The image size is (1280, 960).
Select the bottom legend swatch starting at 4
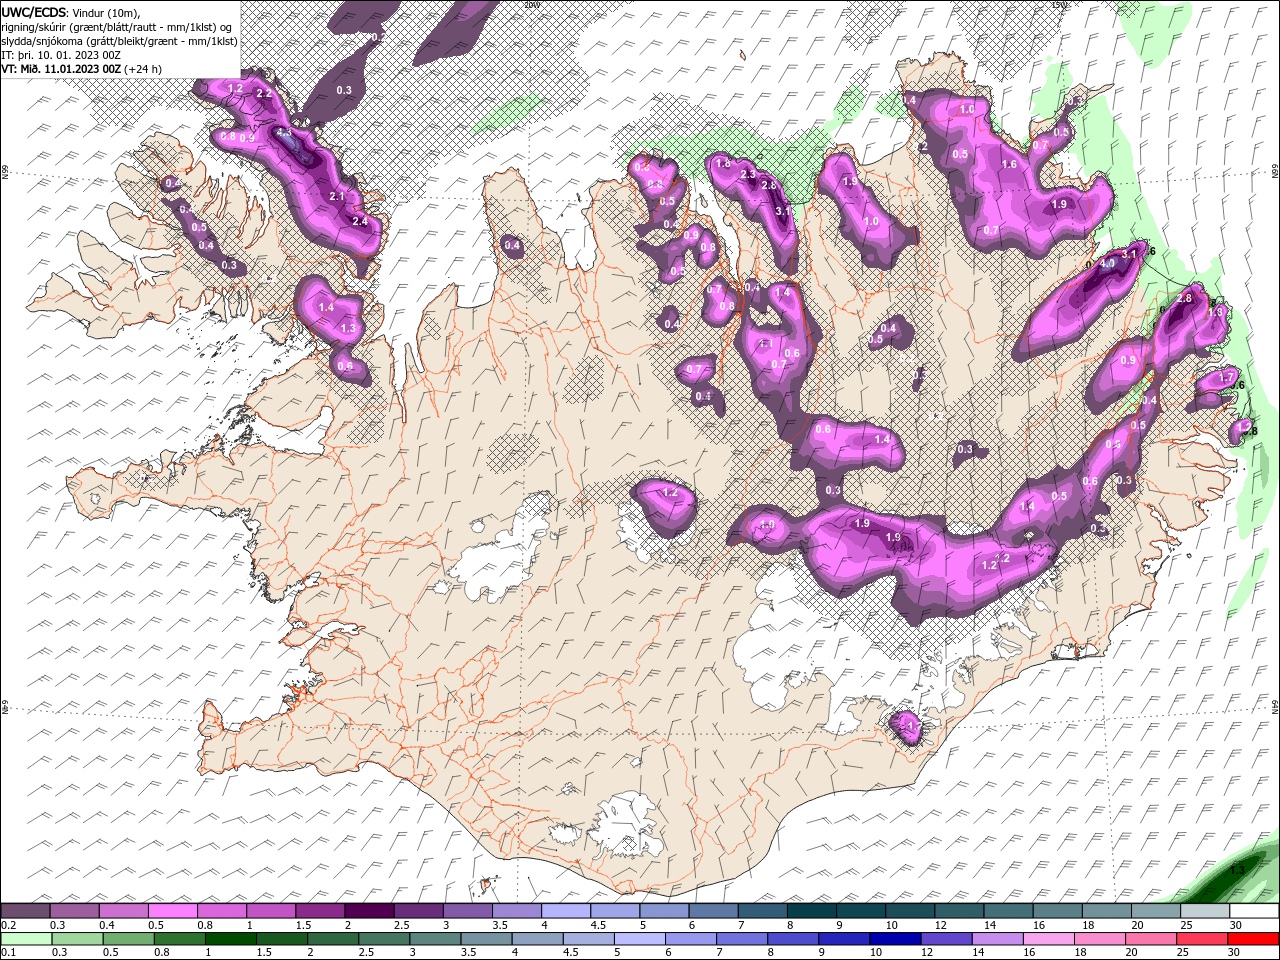point(538,939)
